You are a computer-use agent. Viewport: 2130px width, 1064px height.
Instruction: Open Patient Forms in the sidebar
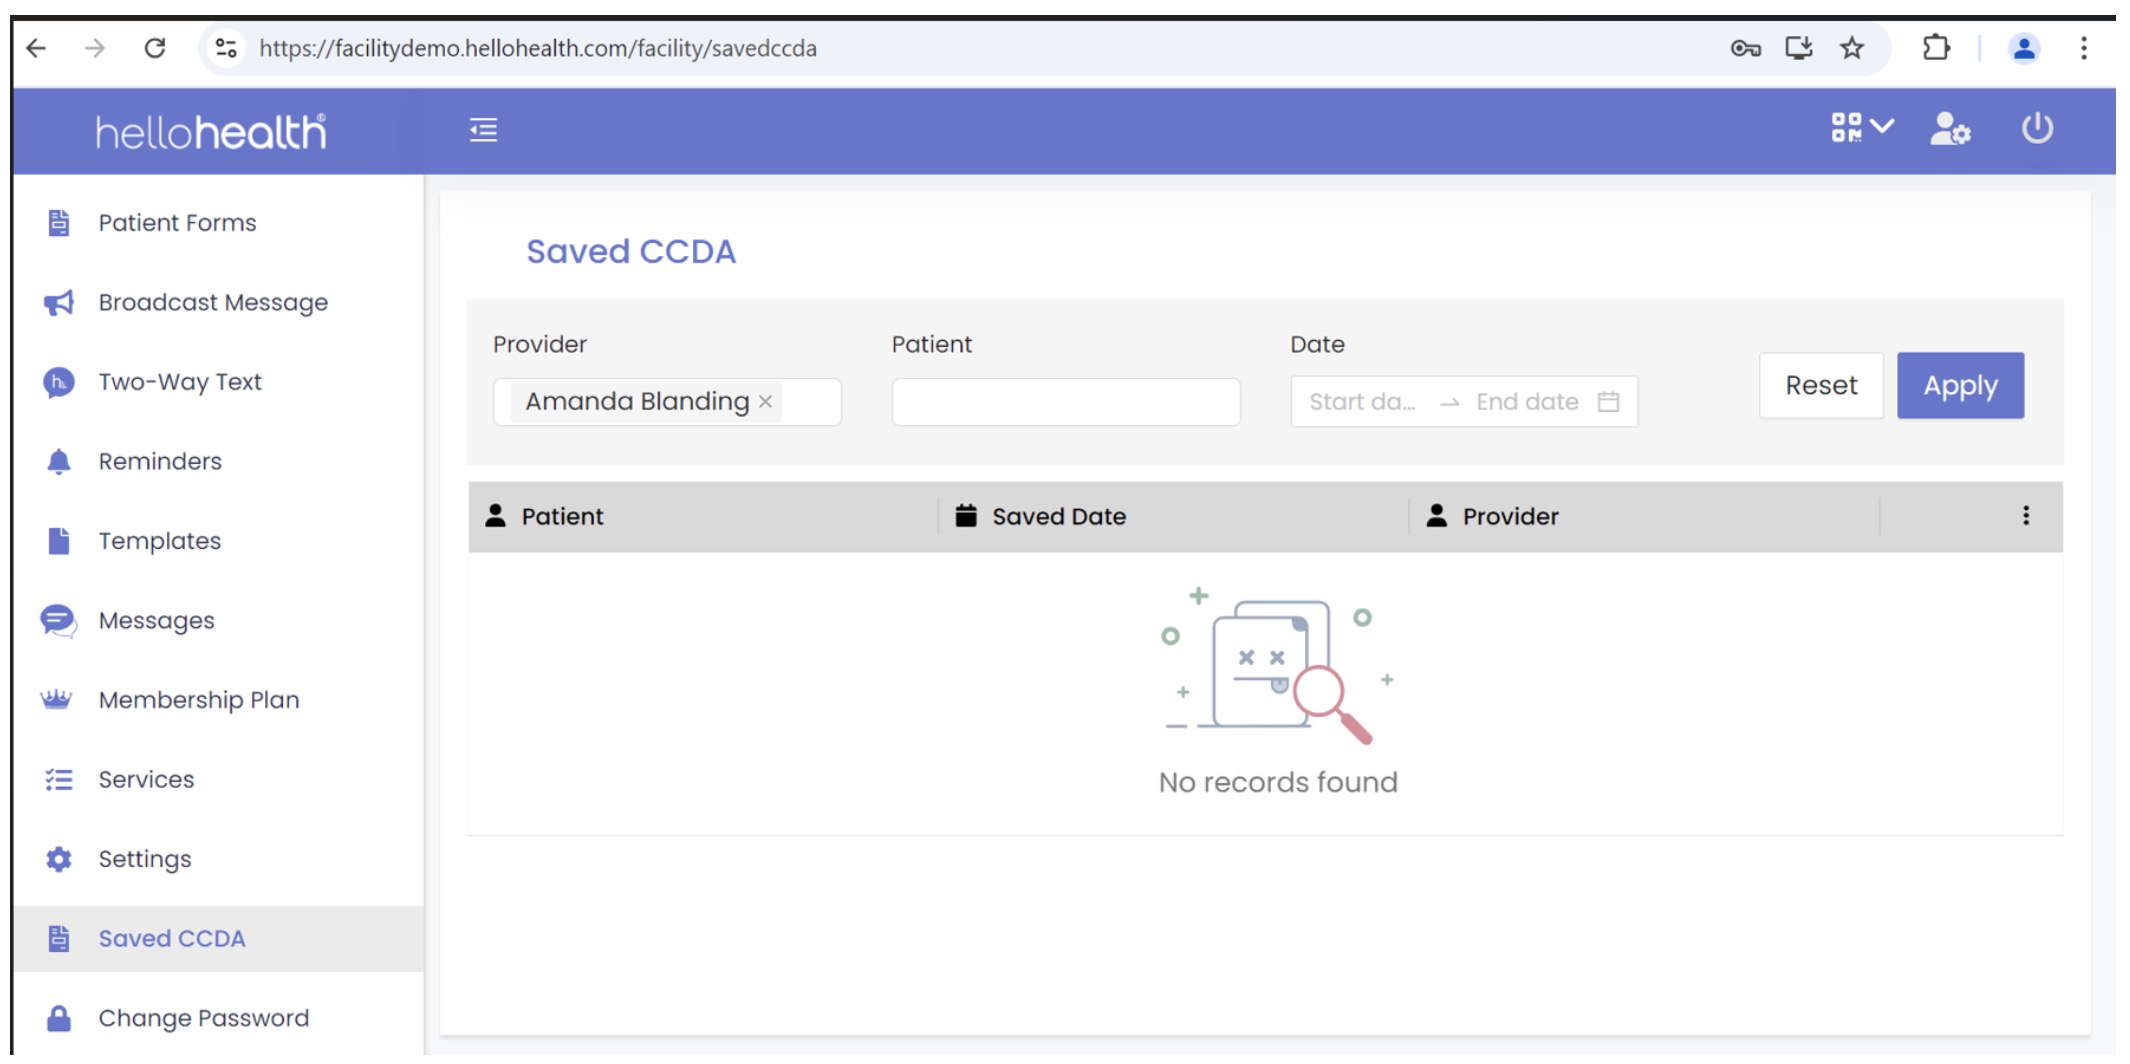[x=177, y=223]
